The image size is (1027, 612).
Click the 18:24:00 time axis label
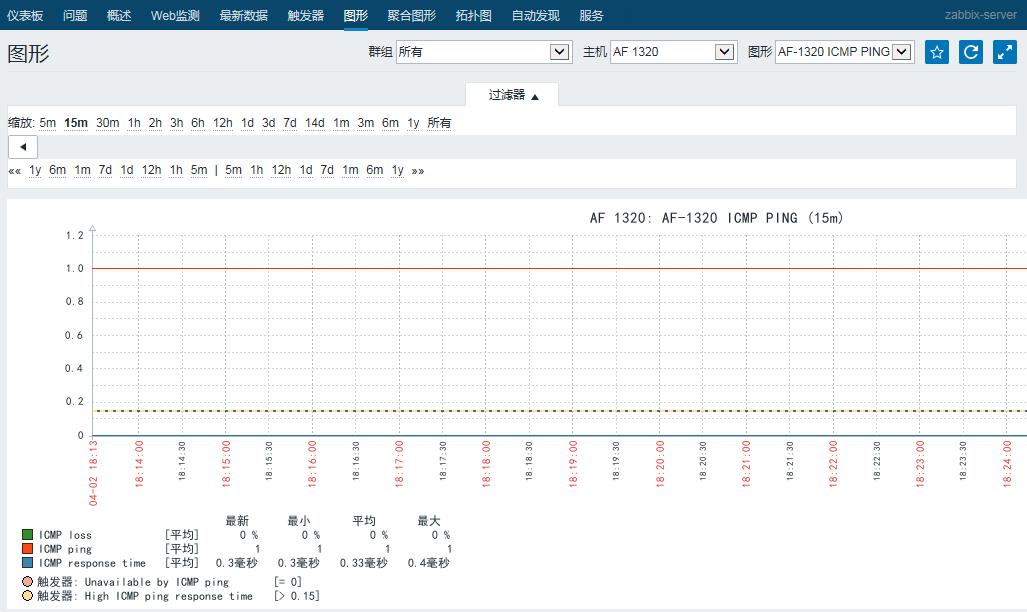1007,463
